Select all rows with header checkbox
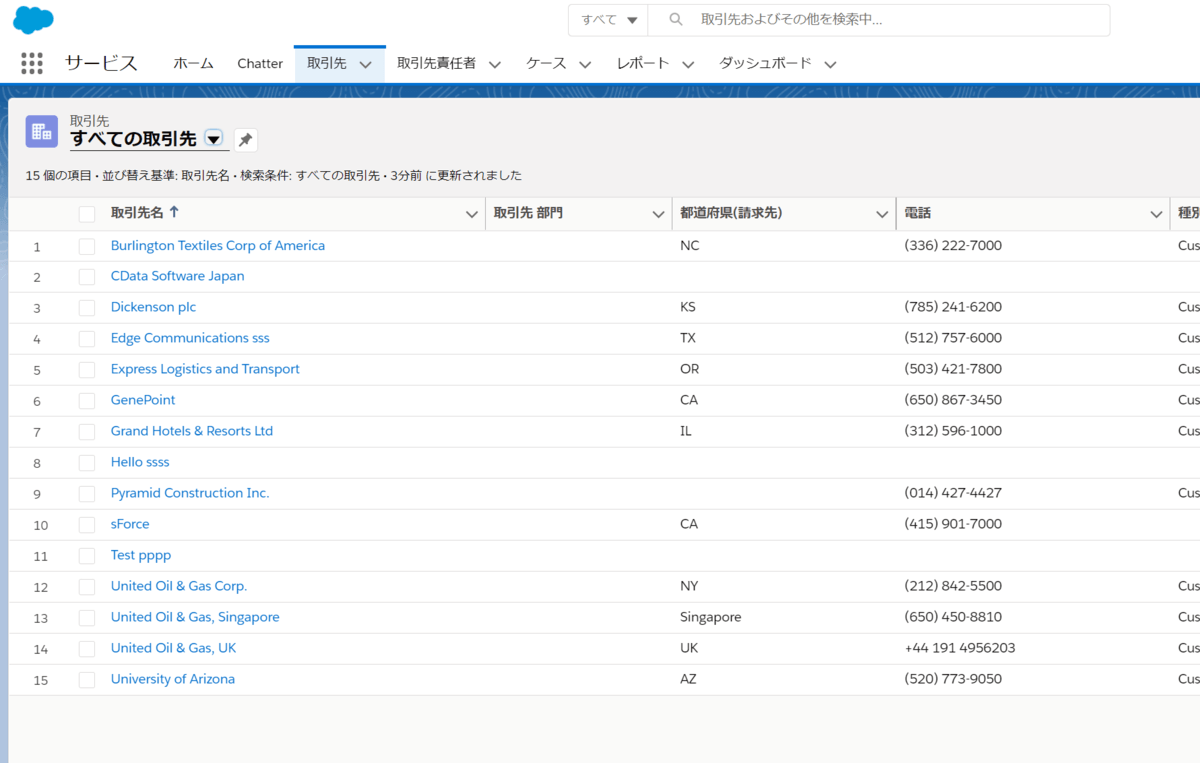This screenshot has height=763, width=1200. click(x=87, y=214)
